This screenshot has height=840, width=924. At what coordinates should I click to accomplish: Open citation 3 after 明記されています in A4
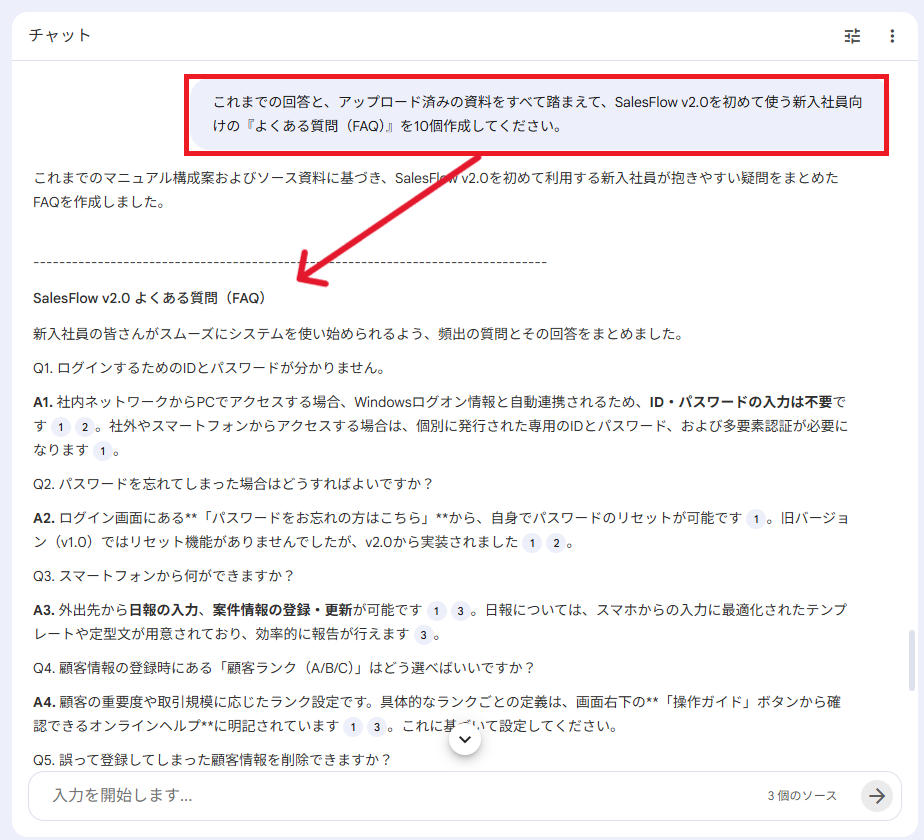click(x=377, y=727)
